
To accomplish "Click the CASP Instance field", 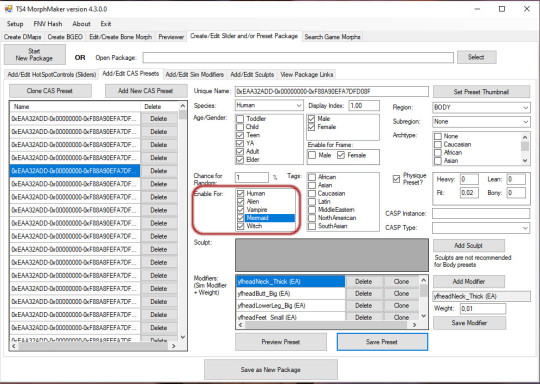I will (x=481, y=214).
